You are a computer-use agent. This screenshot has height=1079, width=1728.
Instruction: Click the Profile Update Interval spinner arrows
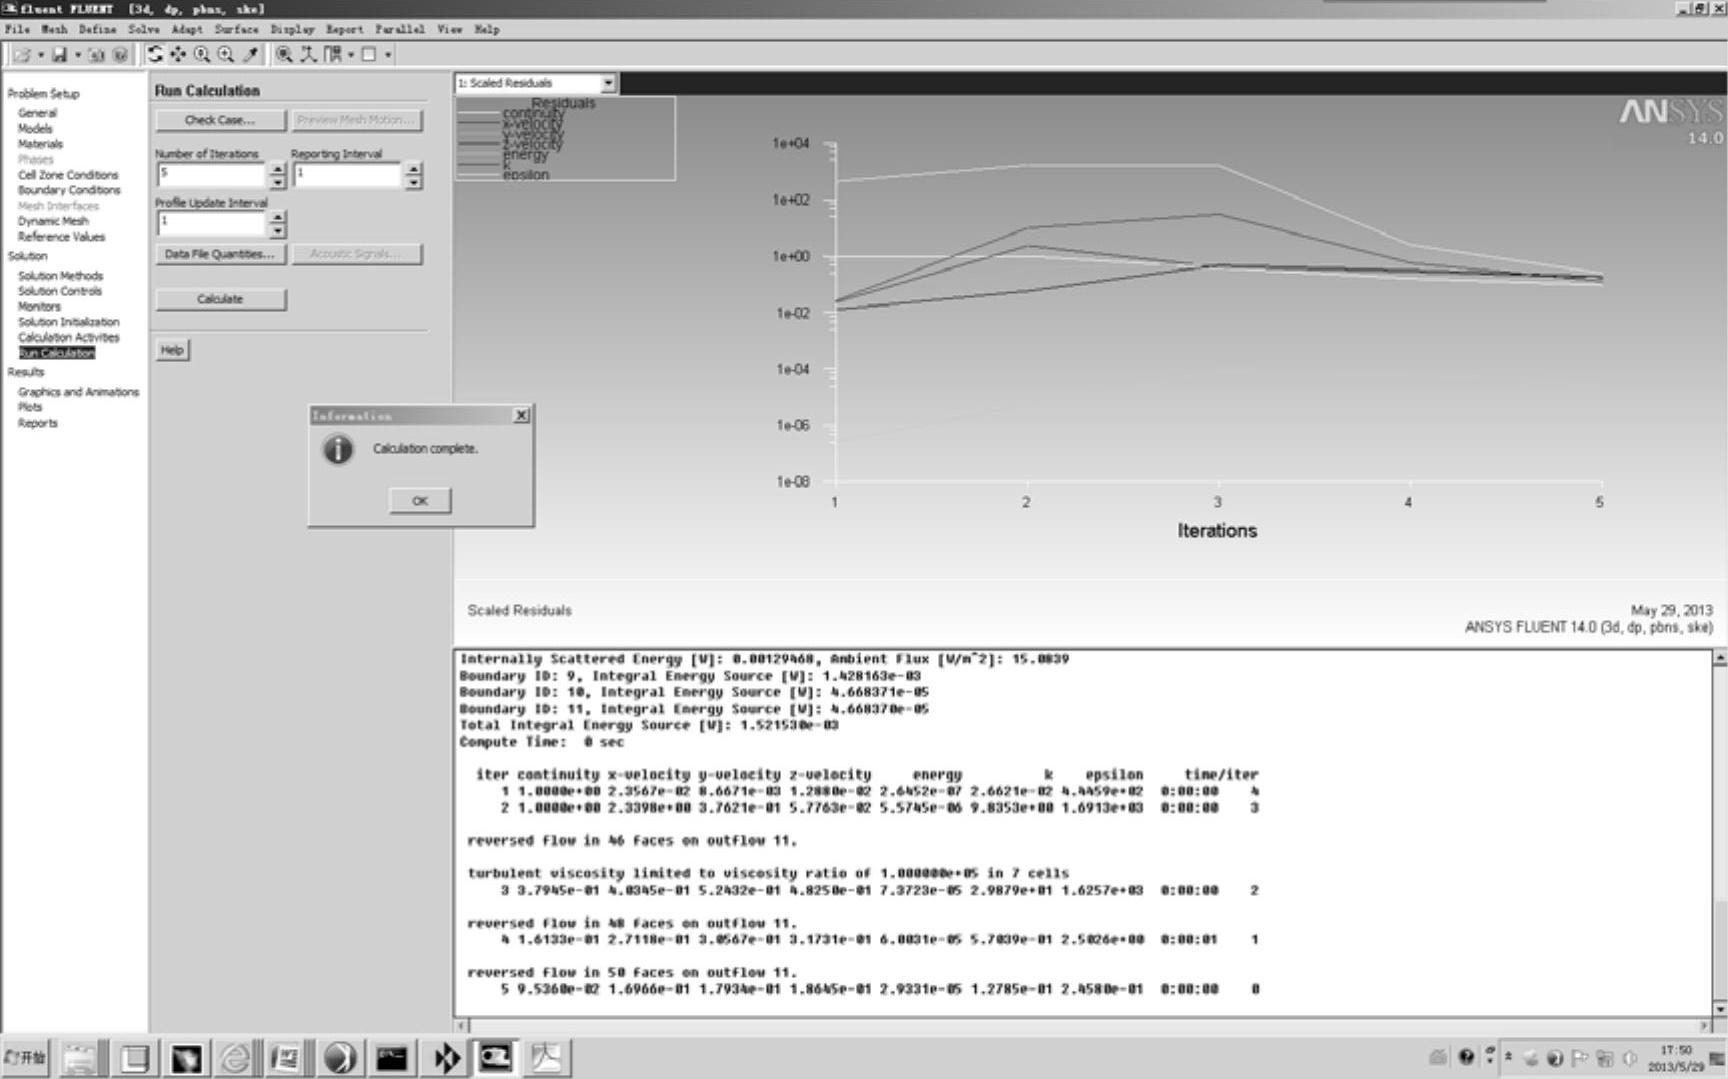coord(278,224)
